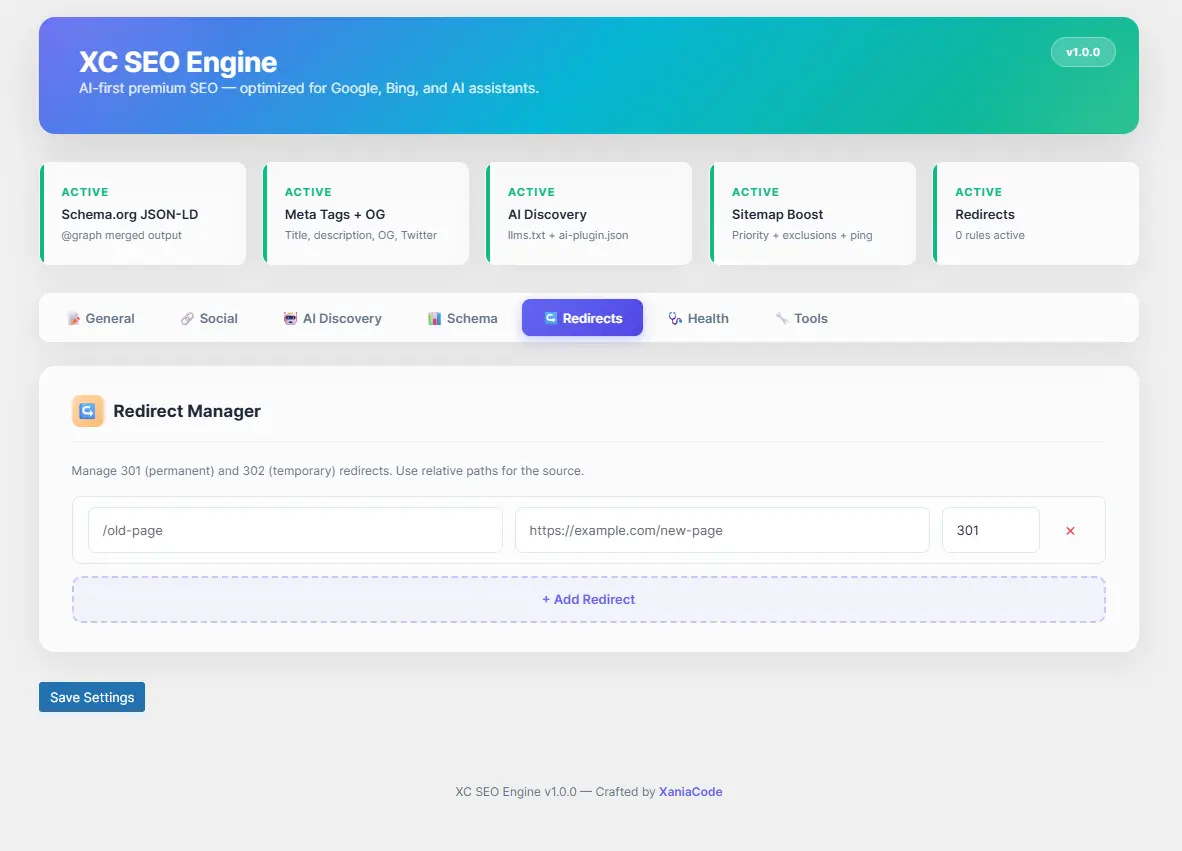Click Save Settings button

(x=92, y=697)
